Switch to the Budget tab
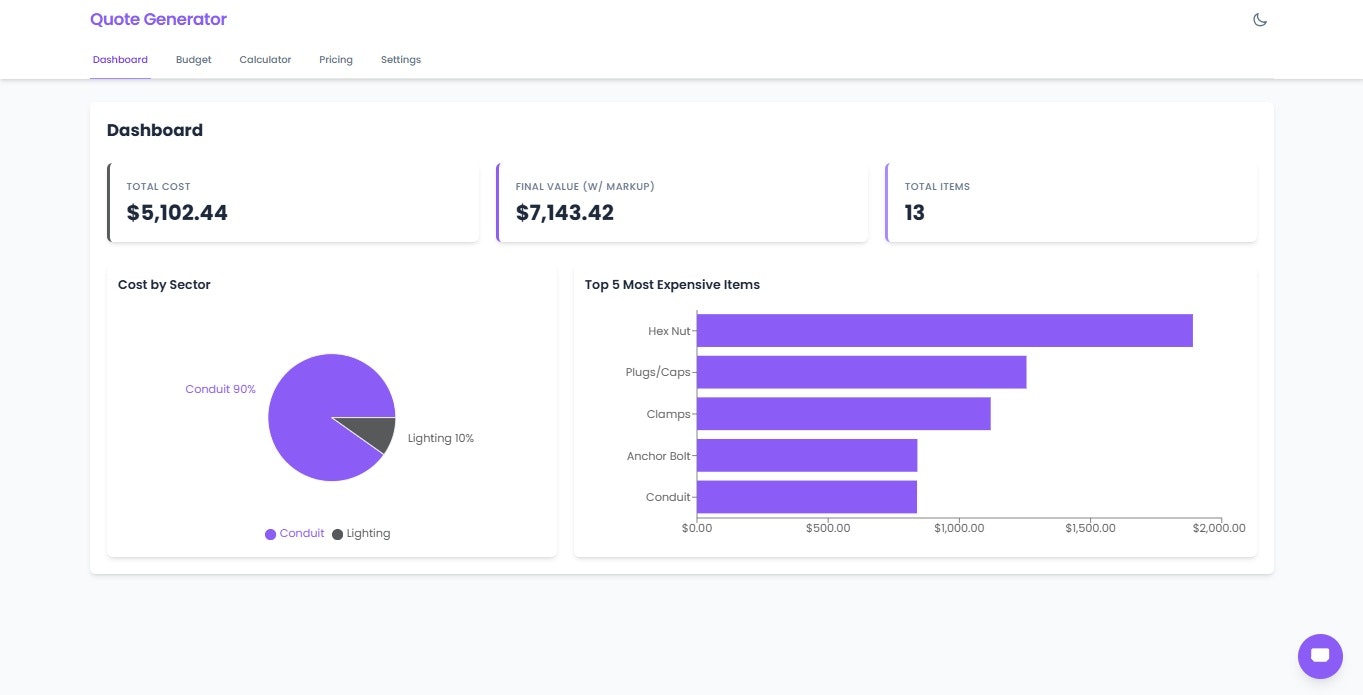Screen dimensions: 1363x695 (193, 59)
